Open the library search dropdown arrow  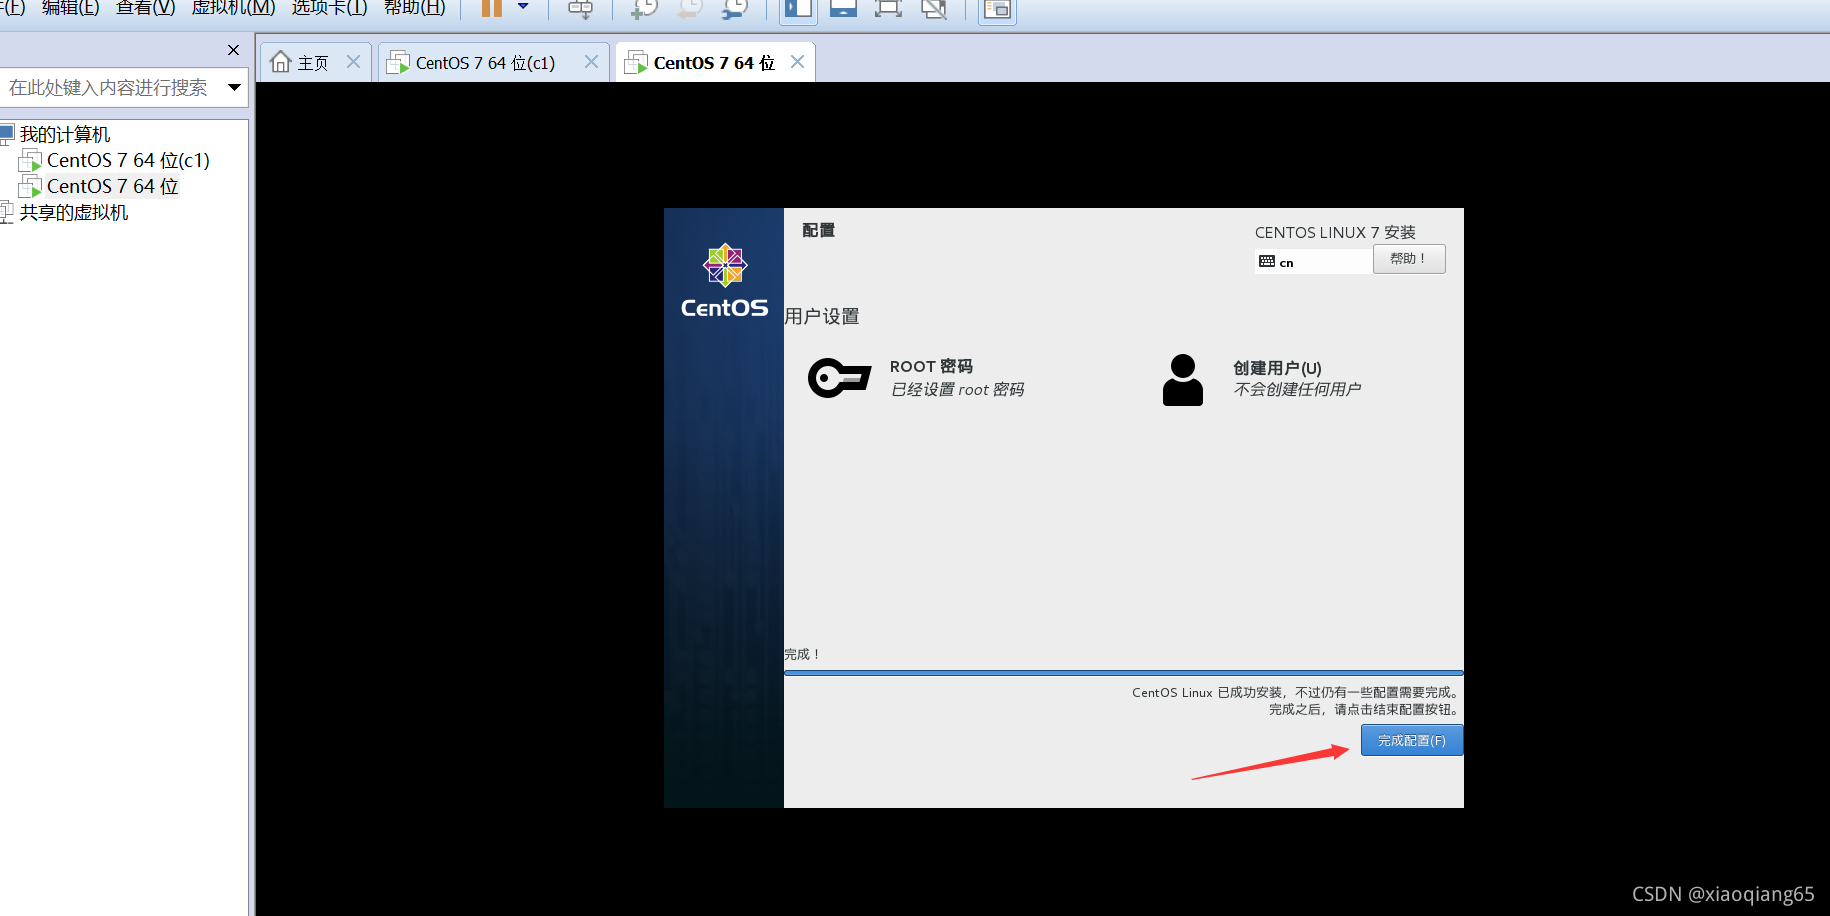[x=234, y=88]
